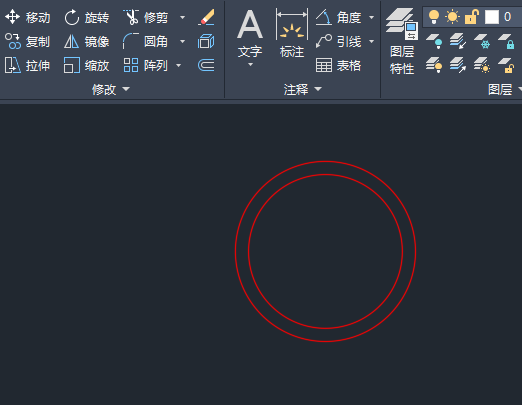Click the white layer color swatch
Image resolution: width=522 pixels, height=405 pixels.
tap(492, 17)
